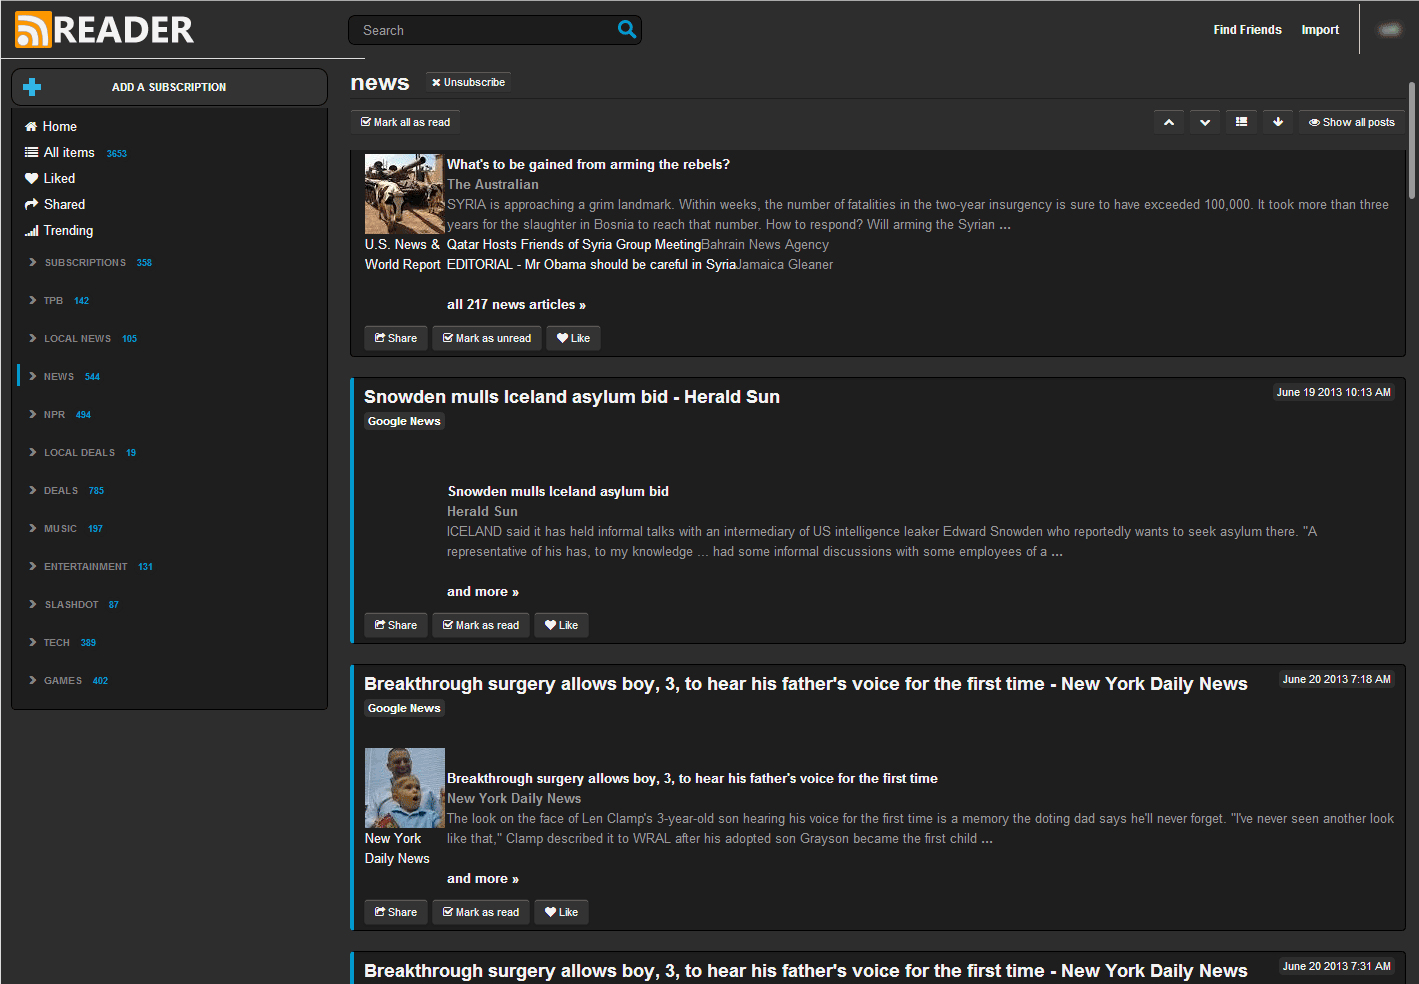Mark the Syria article as unread
Screen dimensions: 1419x984
click(487, 338)
